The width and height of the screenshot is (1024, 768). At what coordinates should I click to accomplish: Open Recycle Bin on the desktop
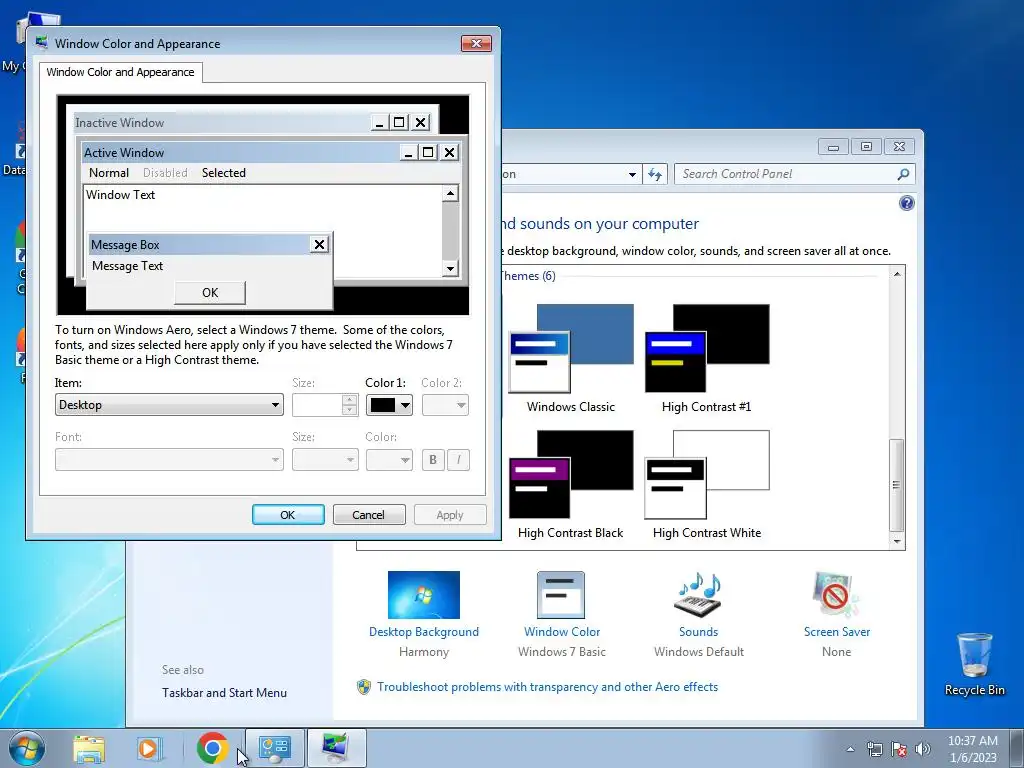[x=974, y=664]
